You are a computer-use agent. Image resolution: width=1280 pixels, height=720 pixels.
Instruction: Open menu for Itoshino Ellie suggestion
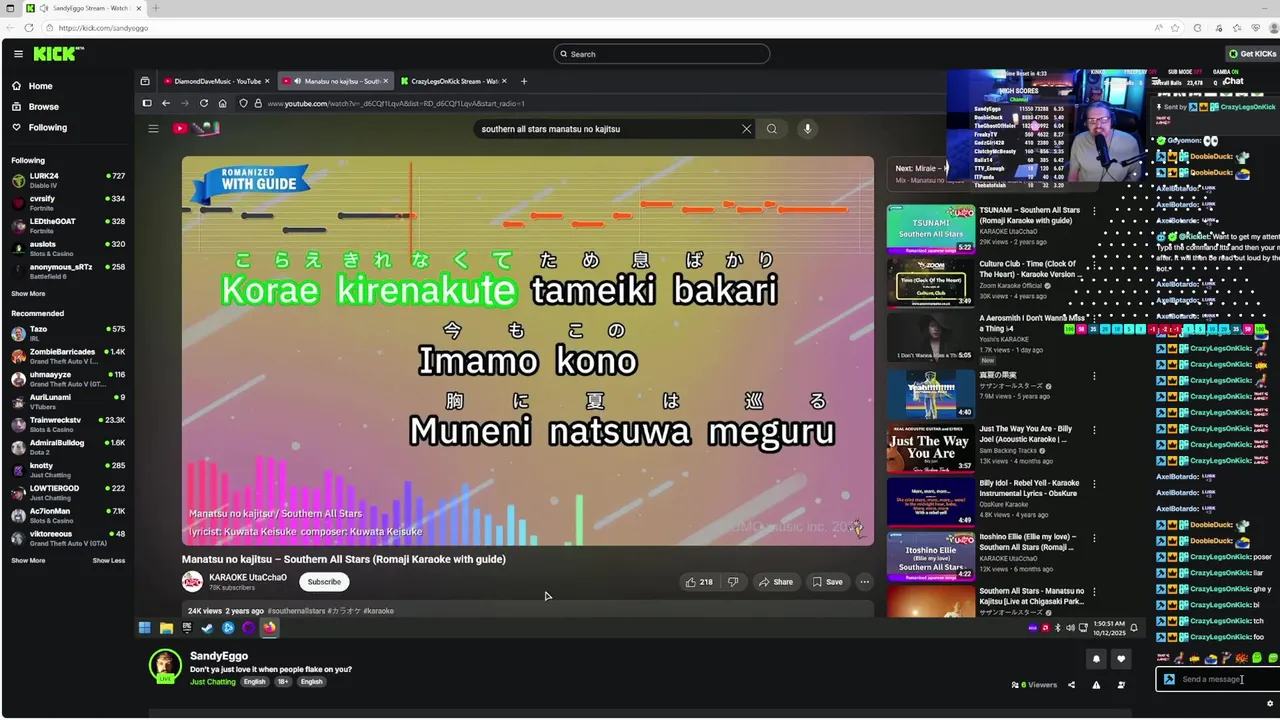[1094, 538]
